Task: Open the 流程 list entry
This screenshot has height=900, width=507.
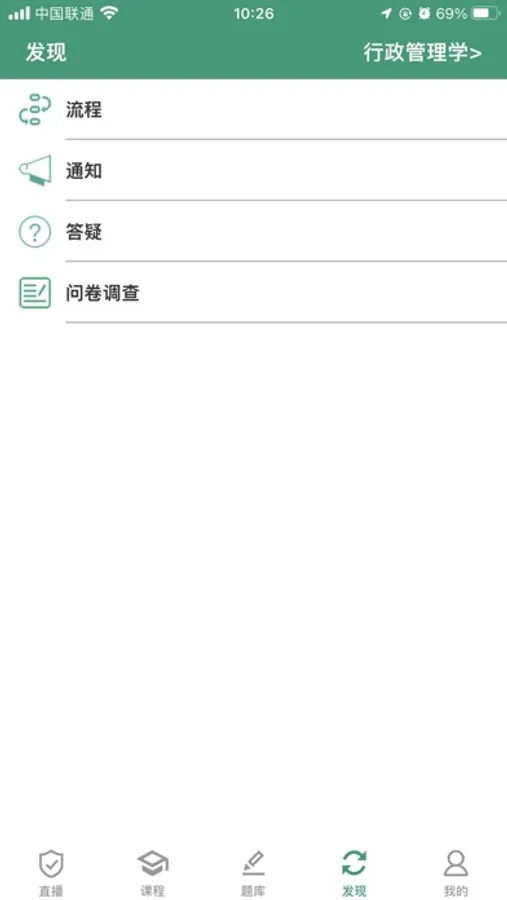Action: [253, 110]
